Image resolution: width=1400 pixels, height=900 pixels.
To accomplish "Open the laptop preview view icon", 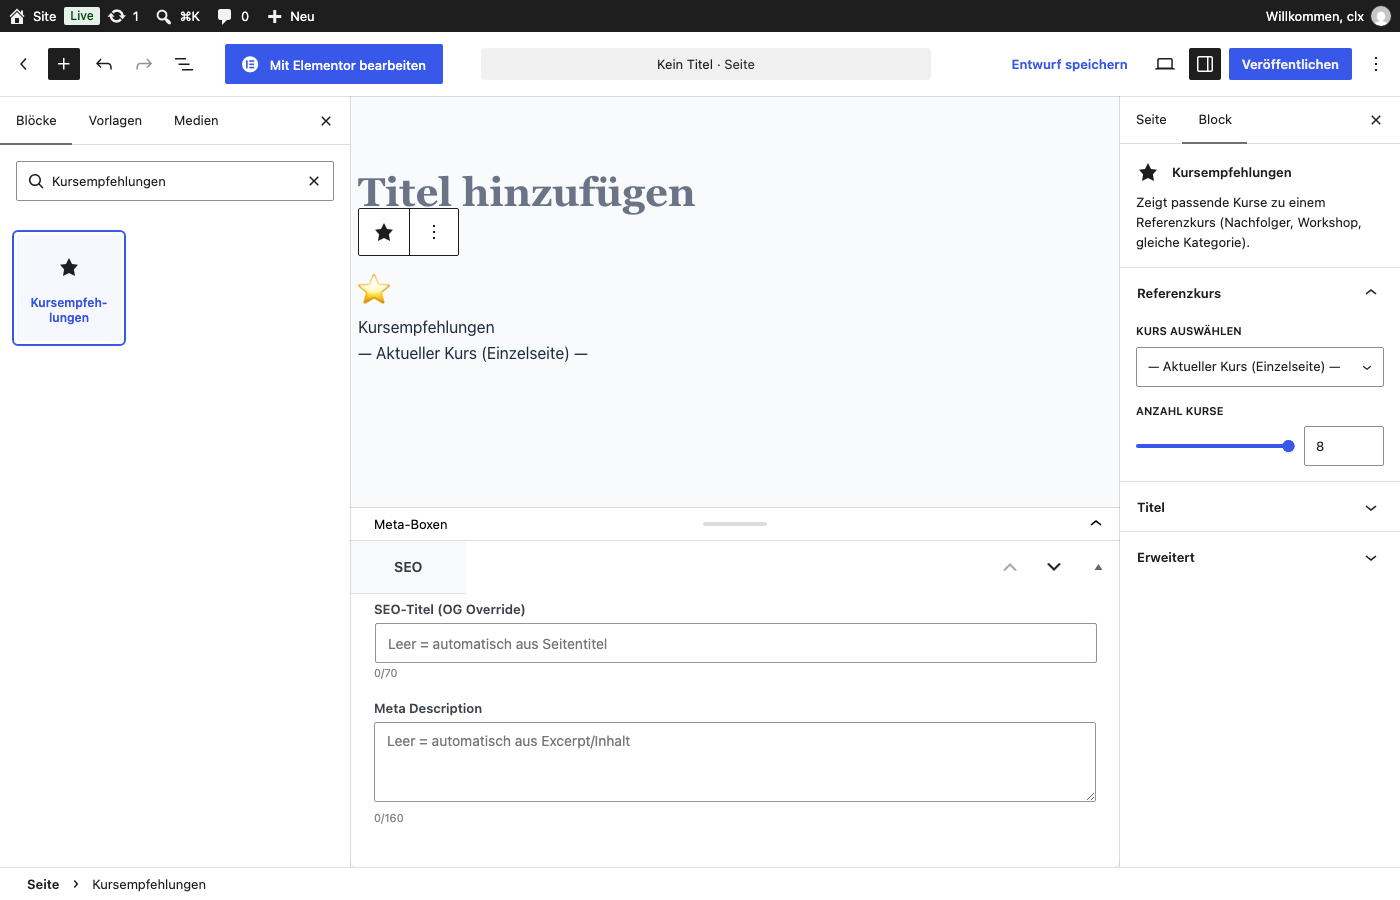I will (x=1165, y=64).
